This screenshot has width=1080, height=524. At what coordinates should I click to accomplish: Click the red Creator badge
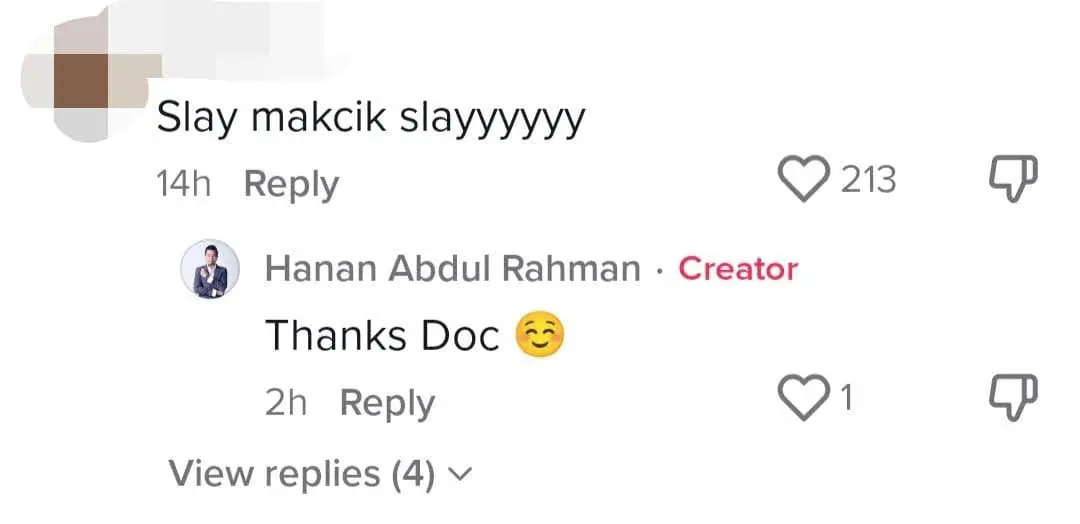pos(738,269)
